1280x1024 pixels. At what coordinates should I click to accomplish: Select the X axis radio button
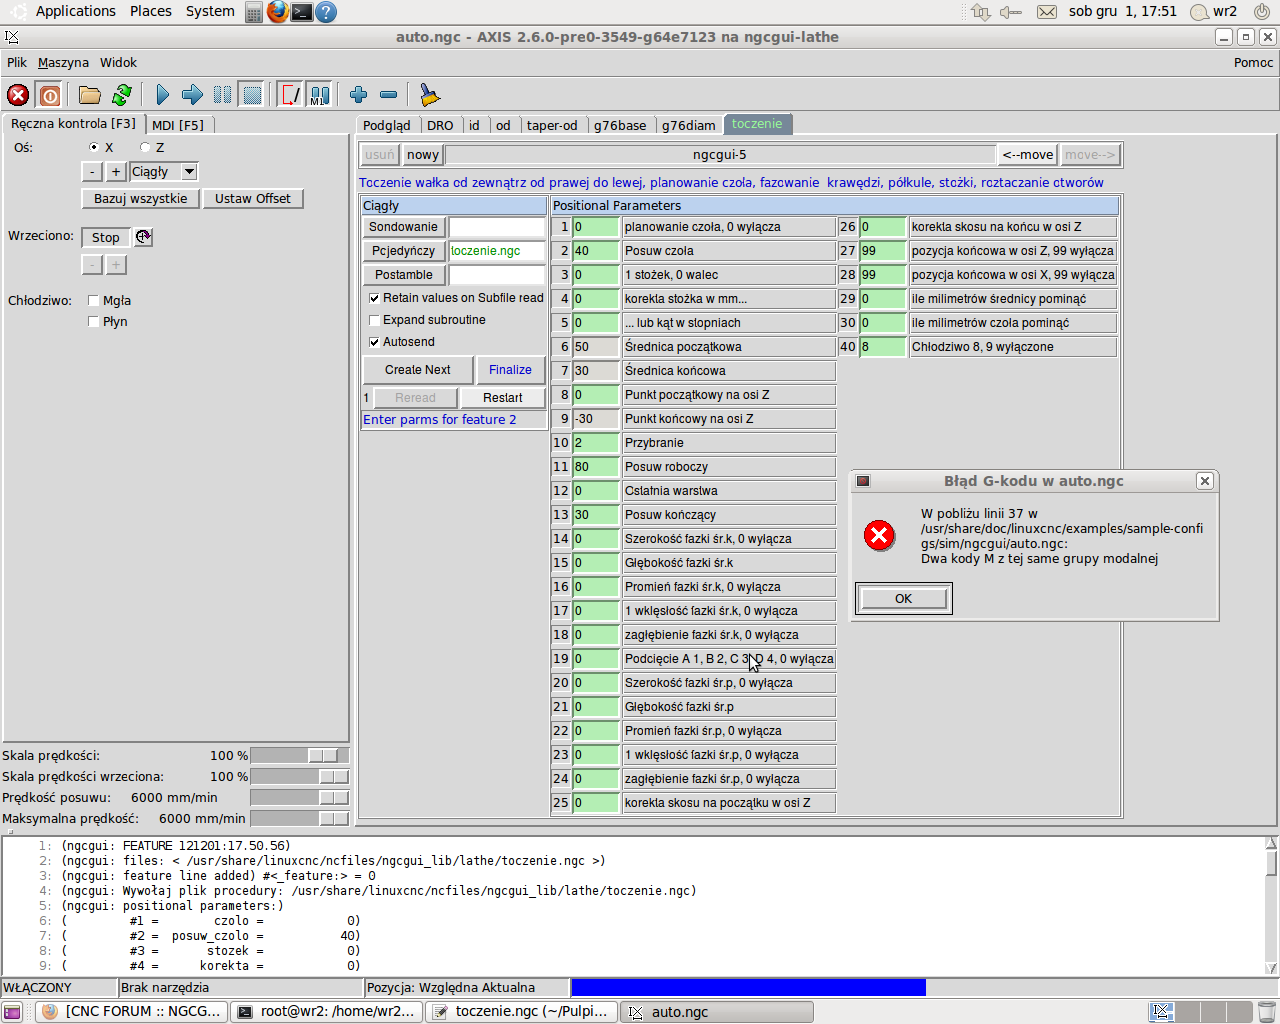tap(94, 148)
